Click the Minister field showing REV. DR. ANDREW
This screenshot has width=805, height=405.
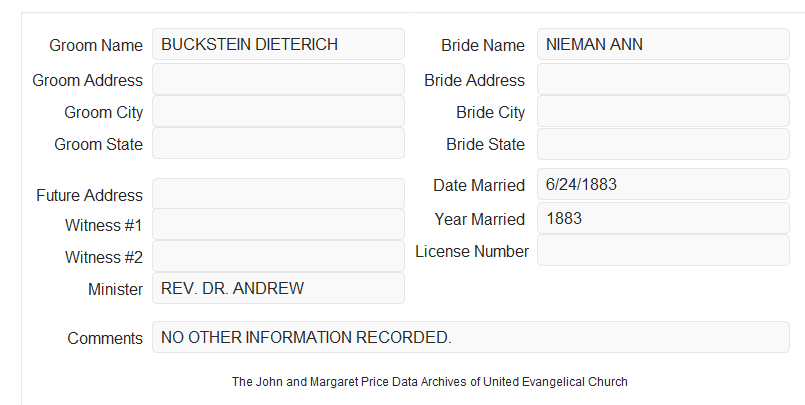pyautogui.click(x=278, y=288)
